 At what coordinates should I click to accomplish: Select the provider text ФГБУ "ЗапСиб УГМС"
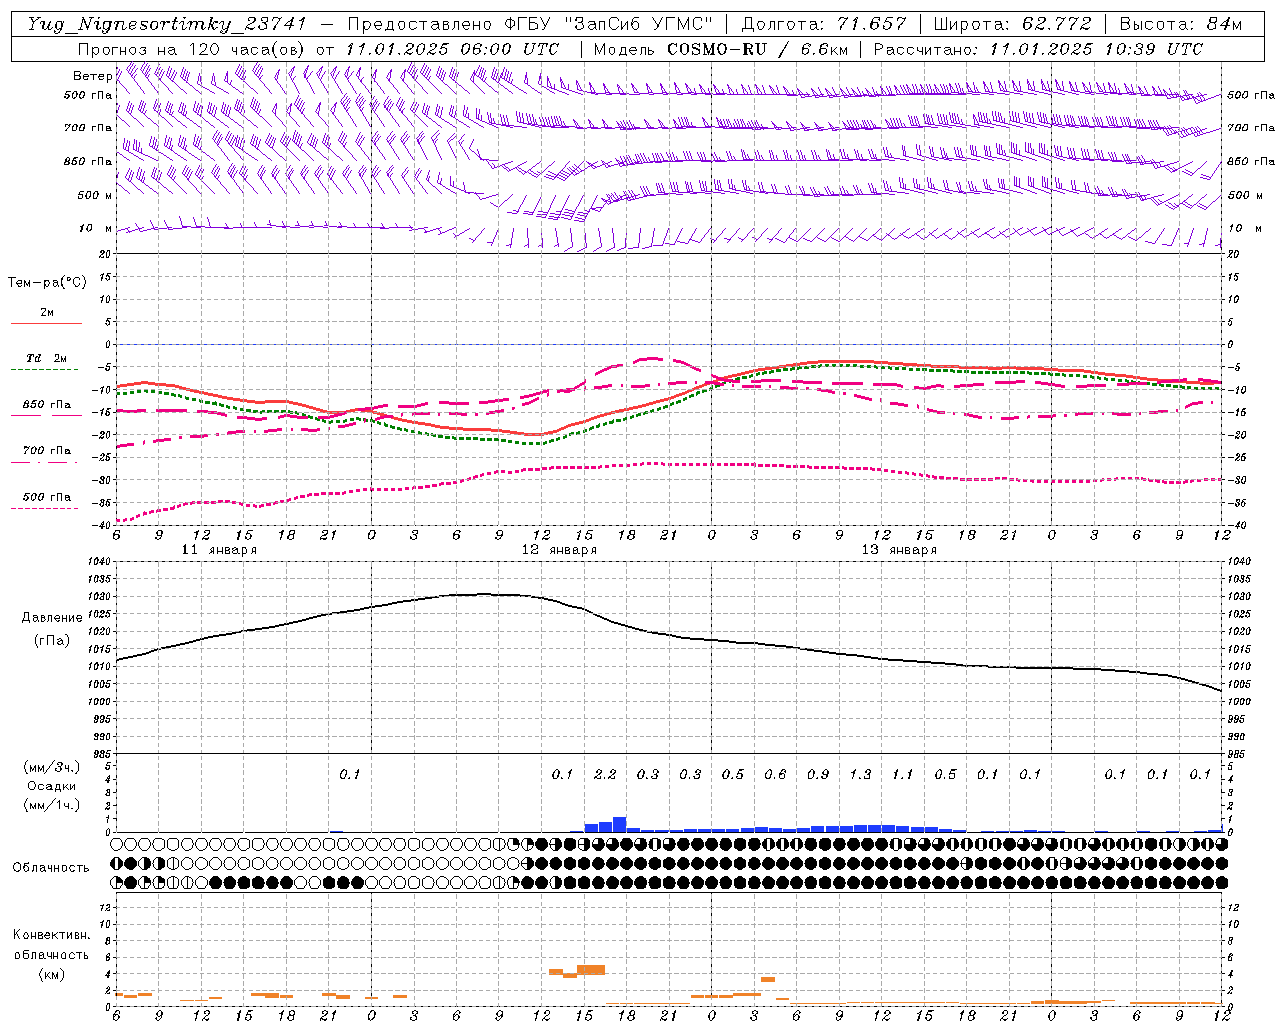(x=609, y=24)
